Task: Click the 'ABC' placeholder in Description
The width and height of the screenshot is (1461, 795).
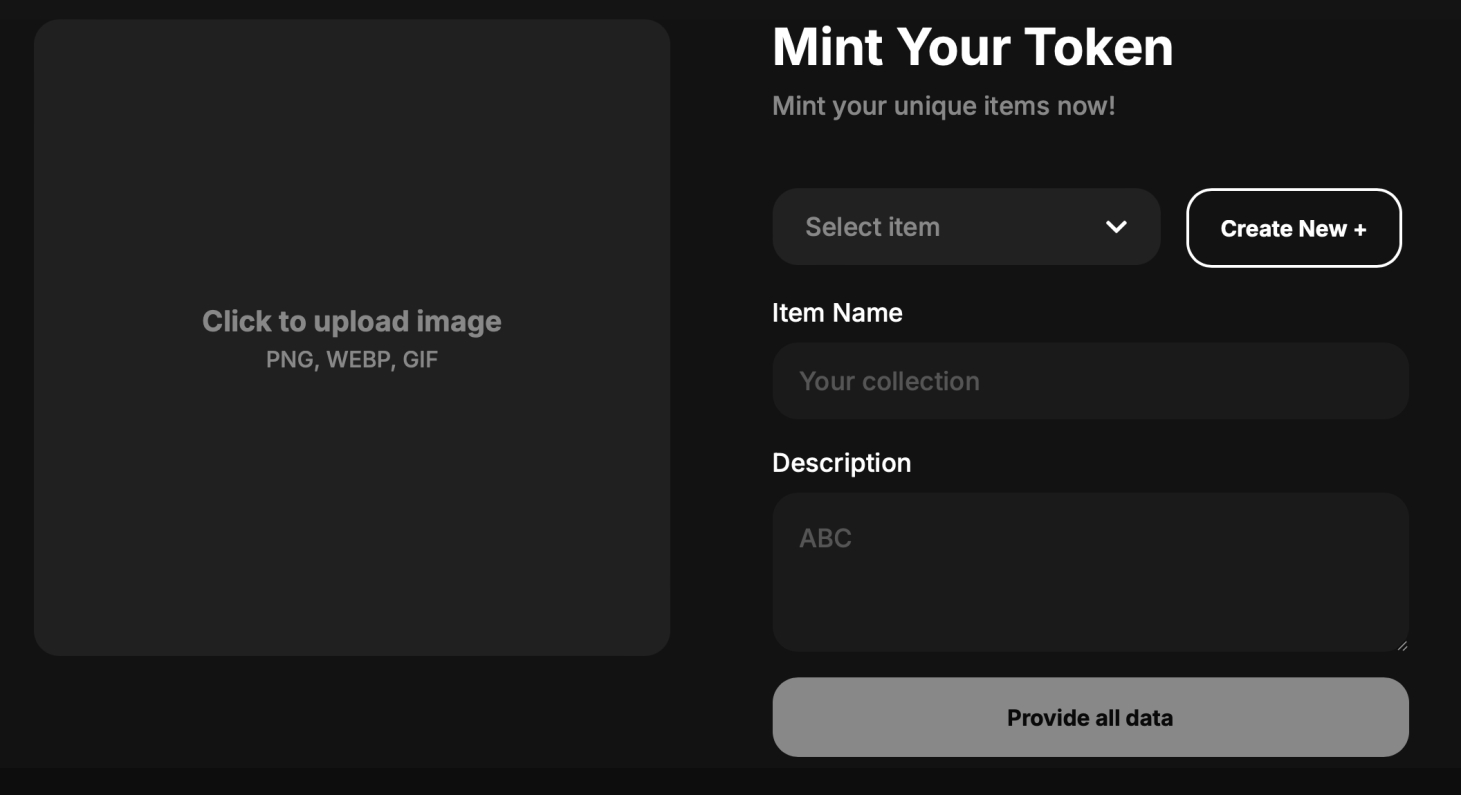Action: pyautogui.click(x=825, y=538)
